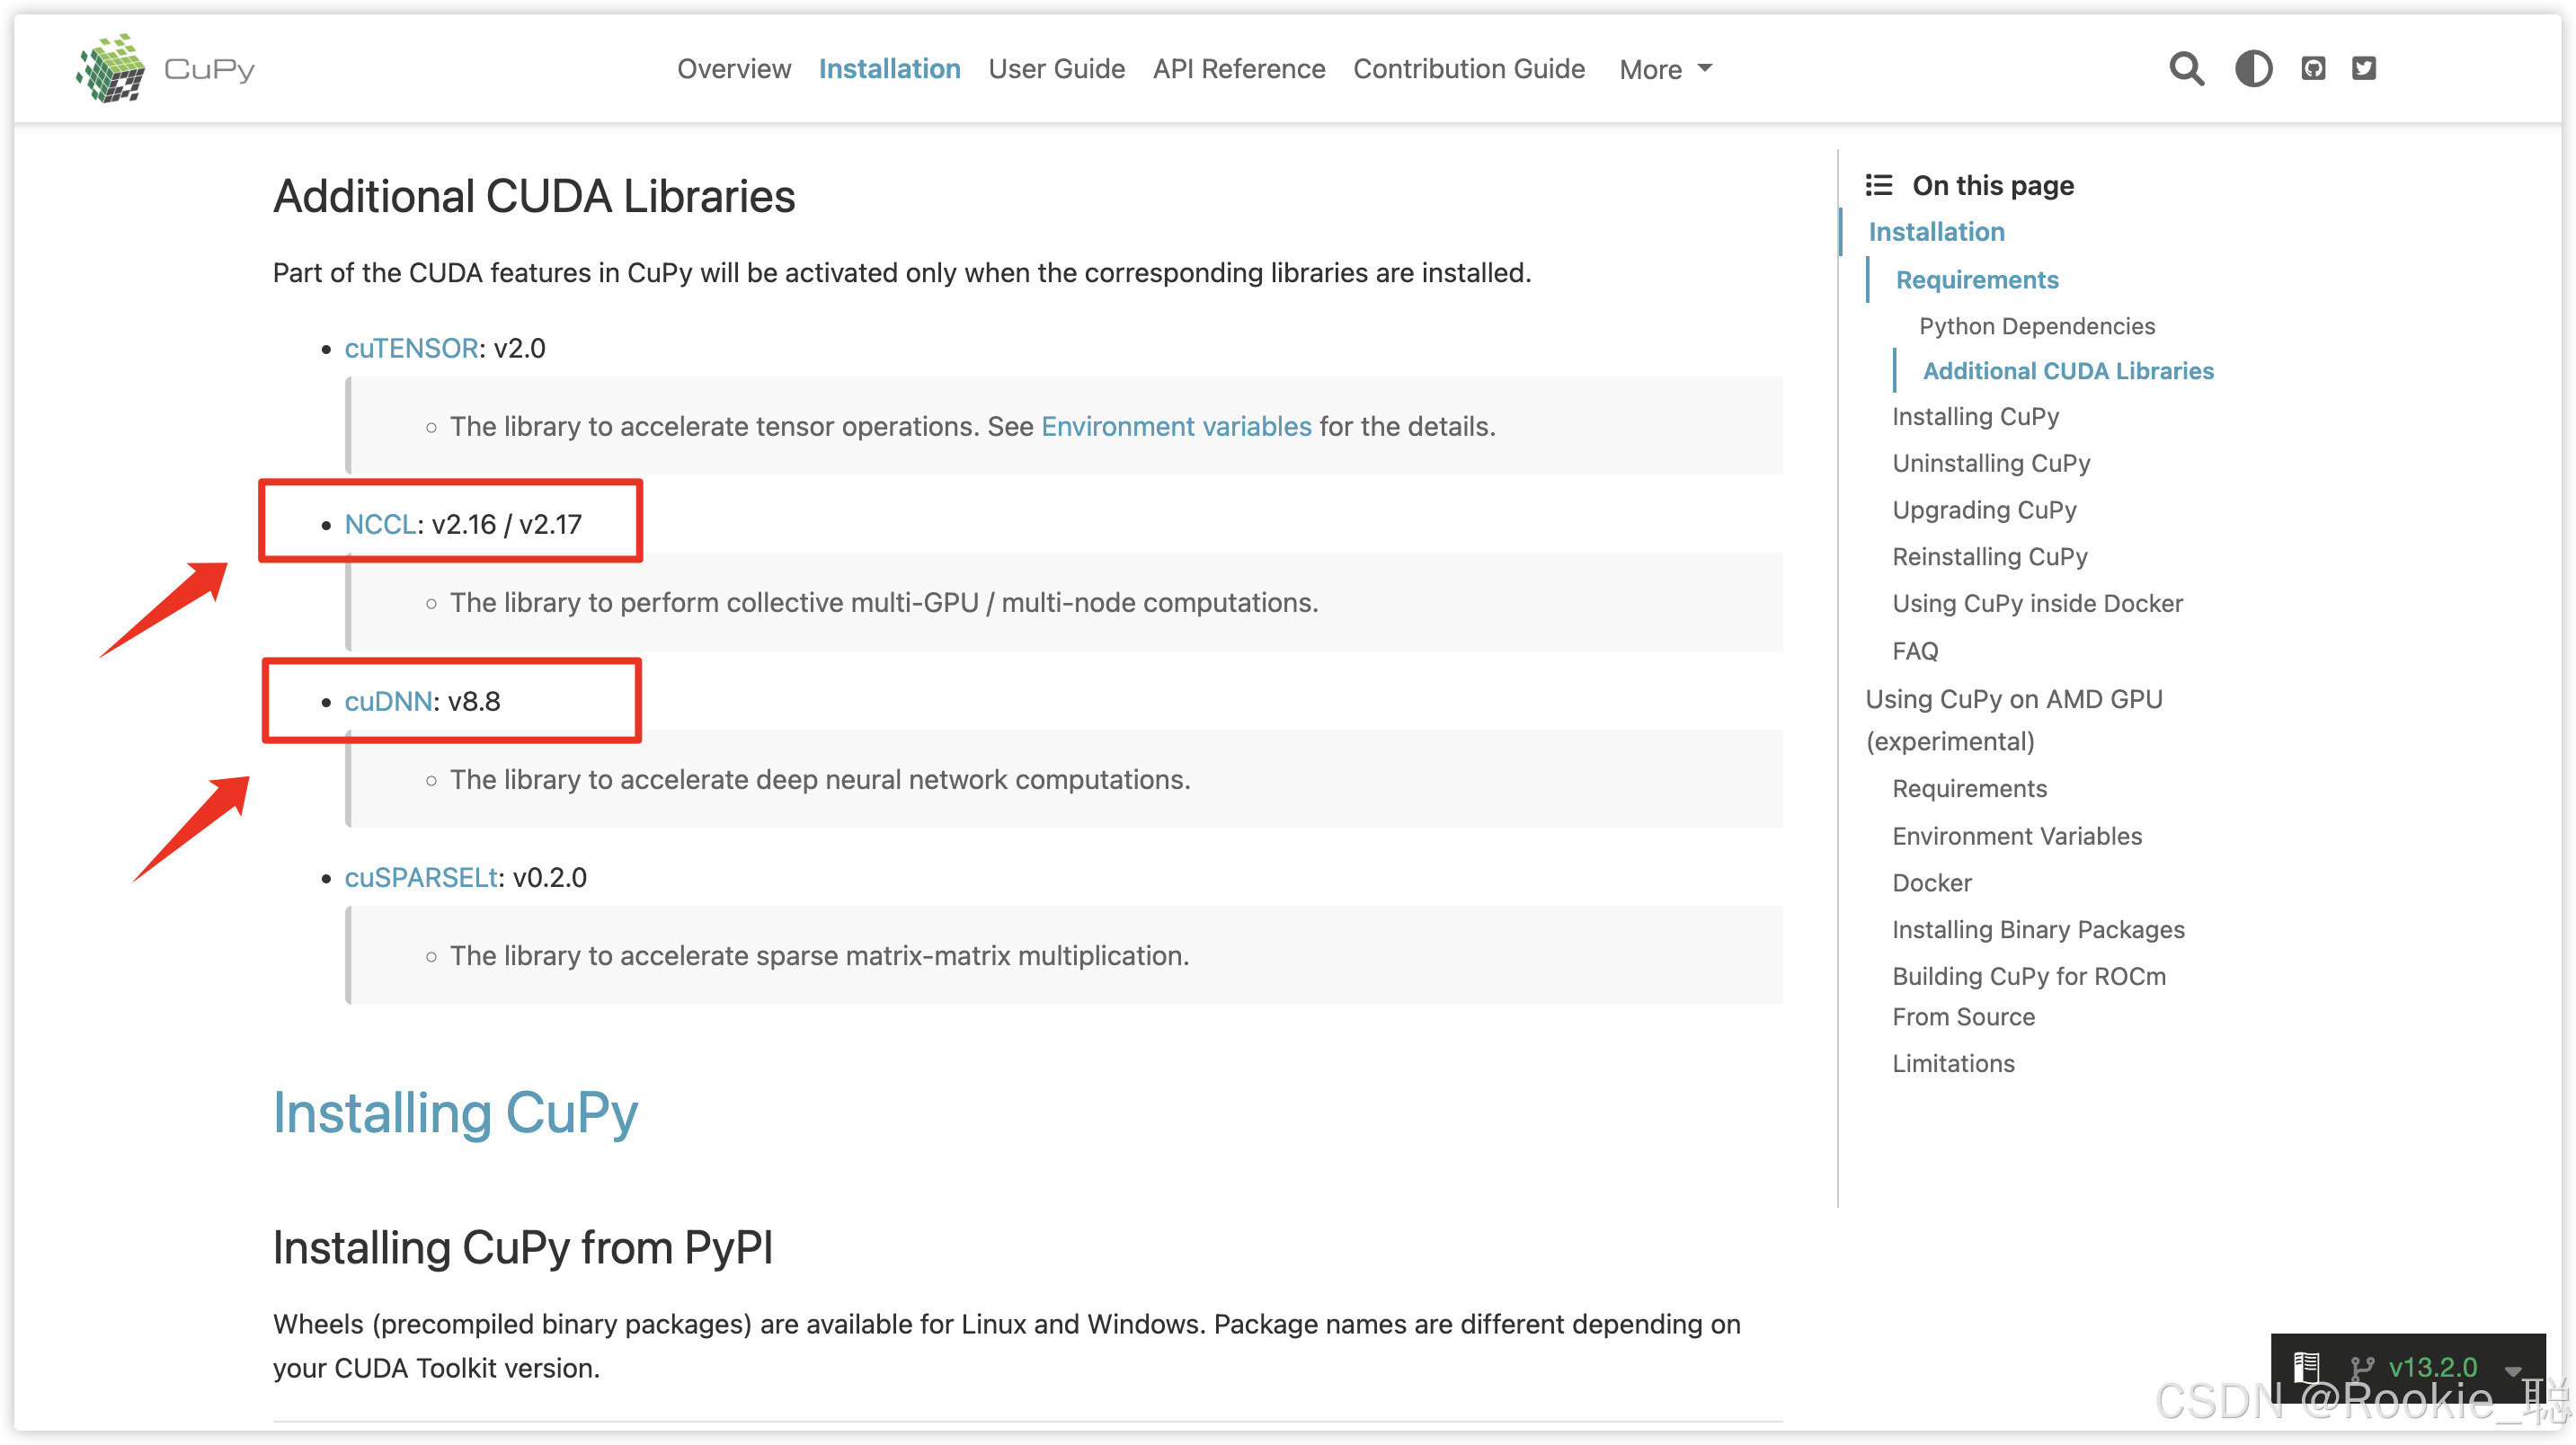
Task: Expand the v13.2.0 version selector
Action: 2436,1367
